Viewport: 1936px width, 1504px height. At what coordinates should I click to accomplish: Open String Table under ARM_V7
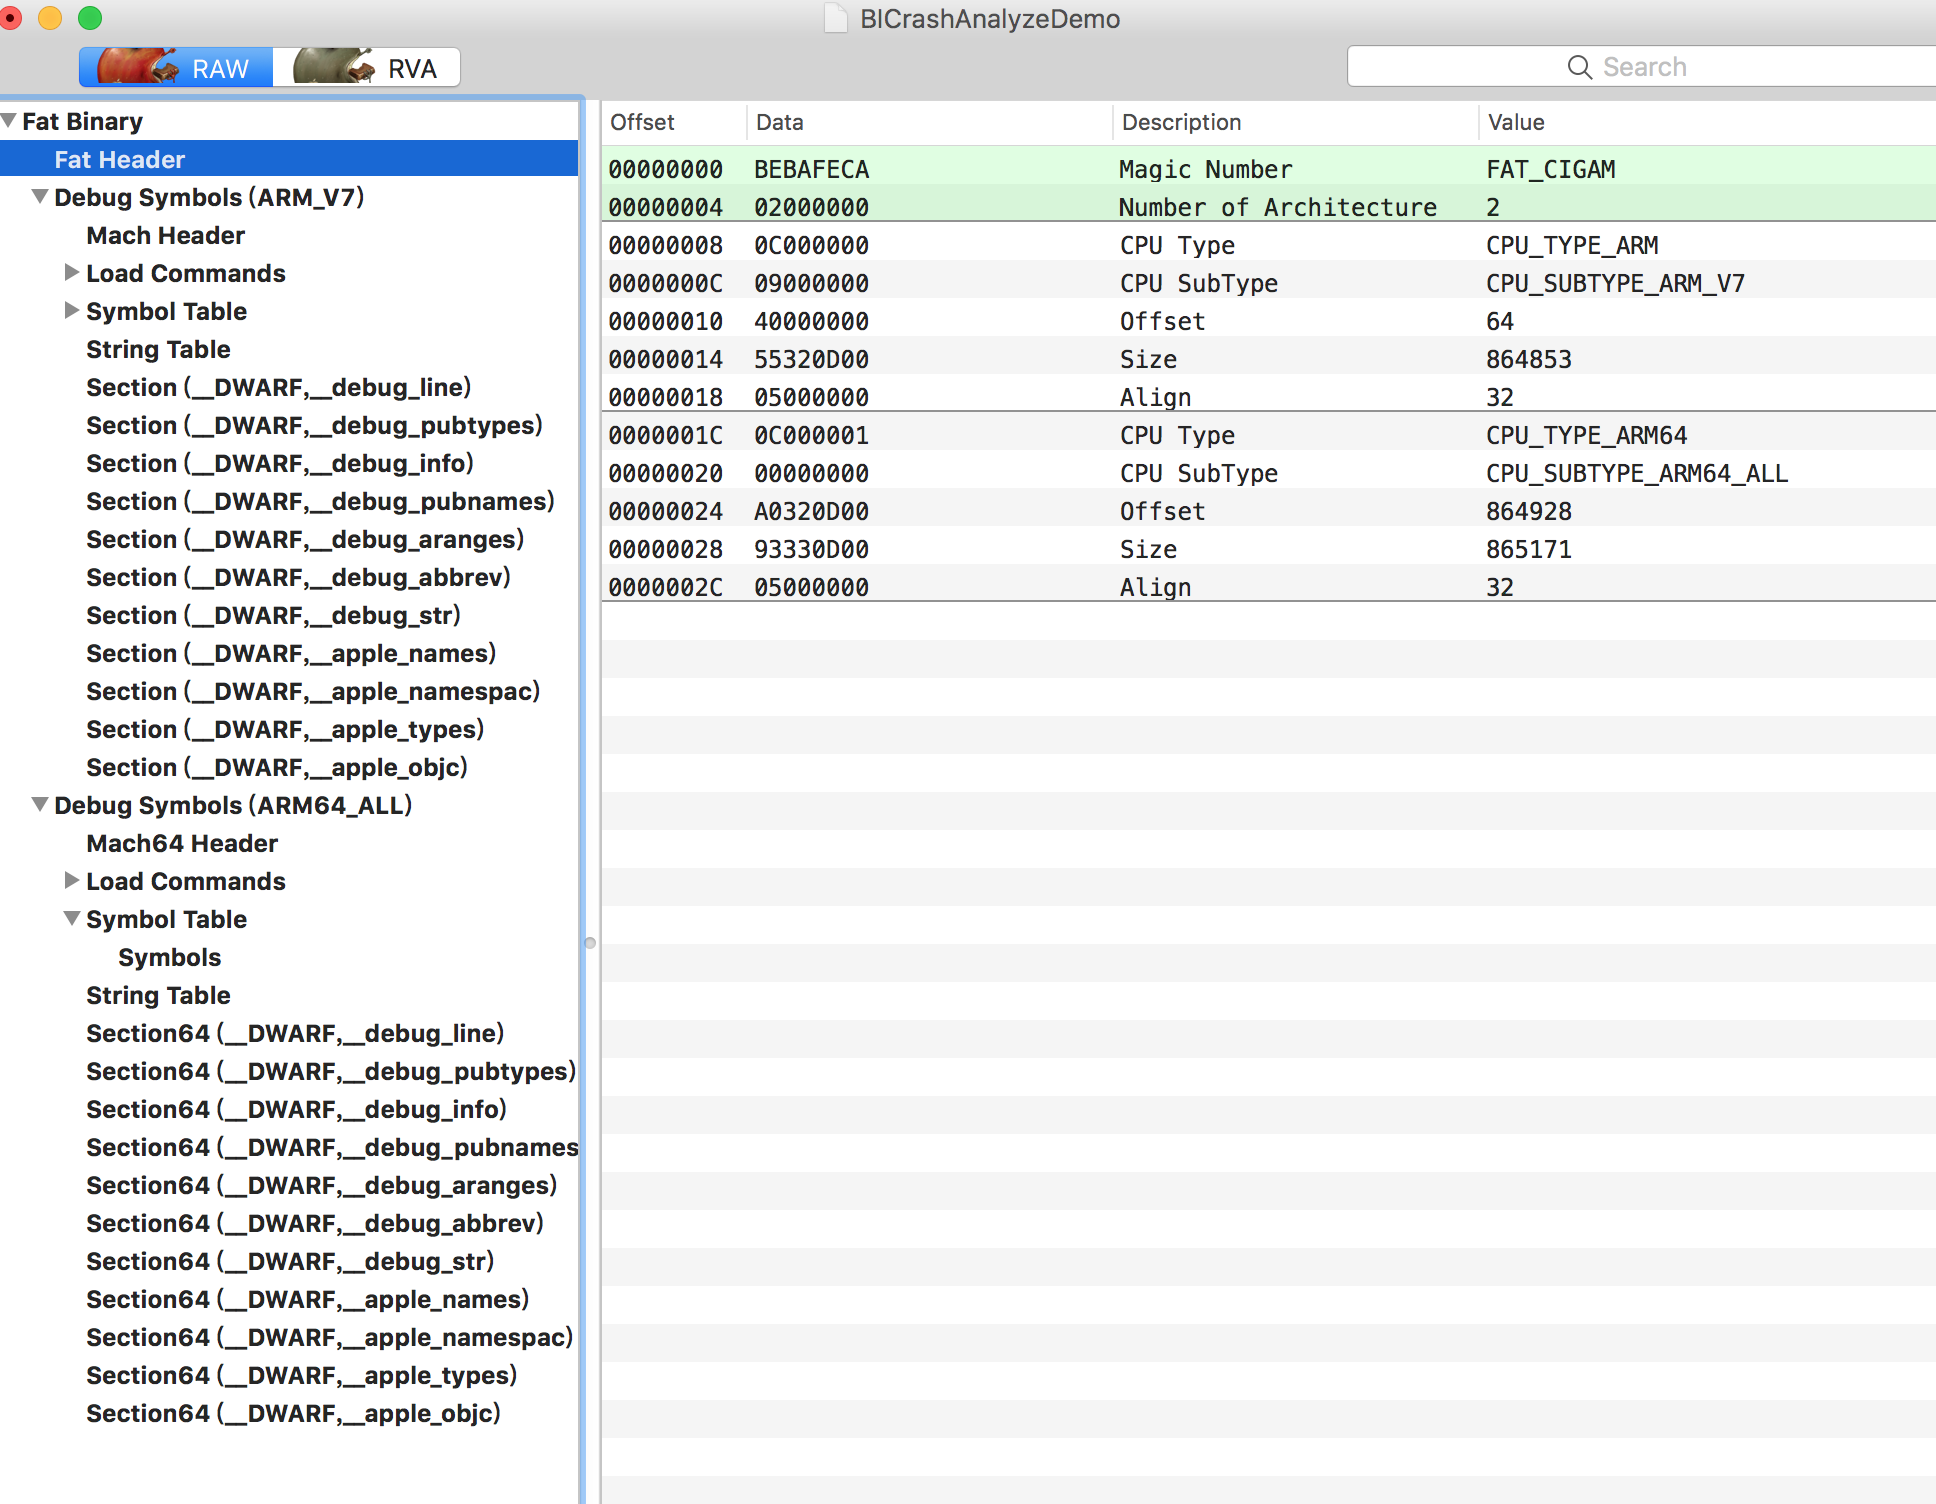point(158,349)
